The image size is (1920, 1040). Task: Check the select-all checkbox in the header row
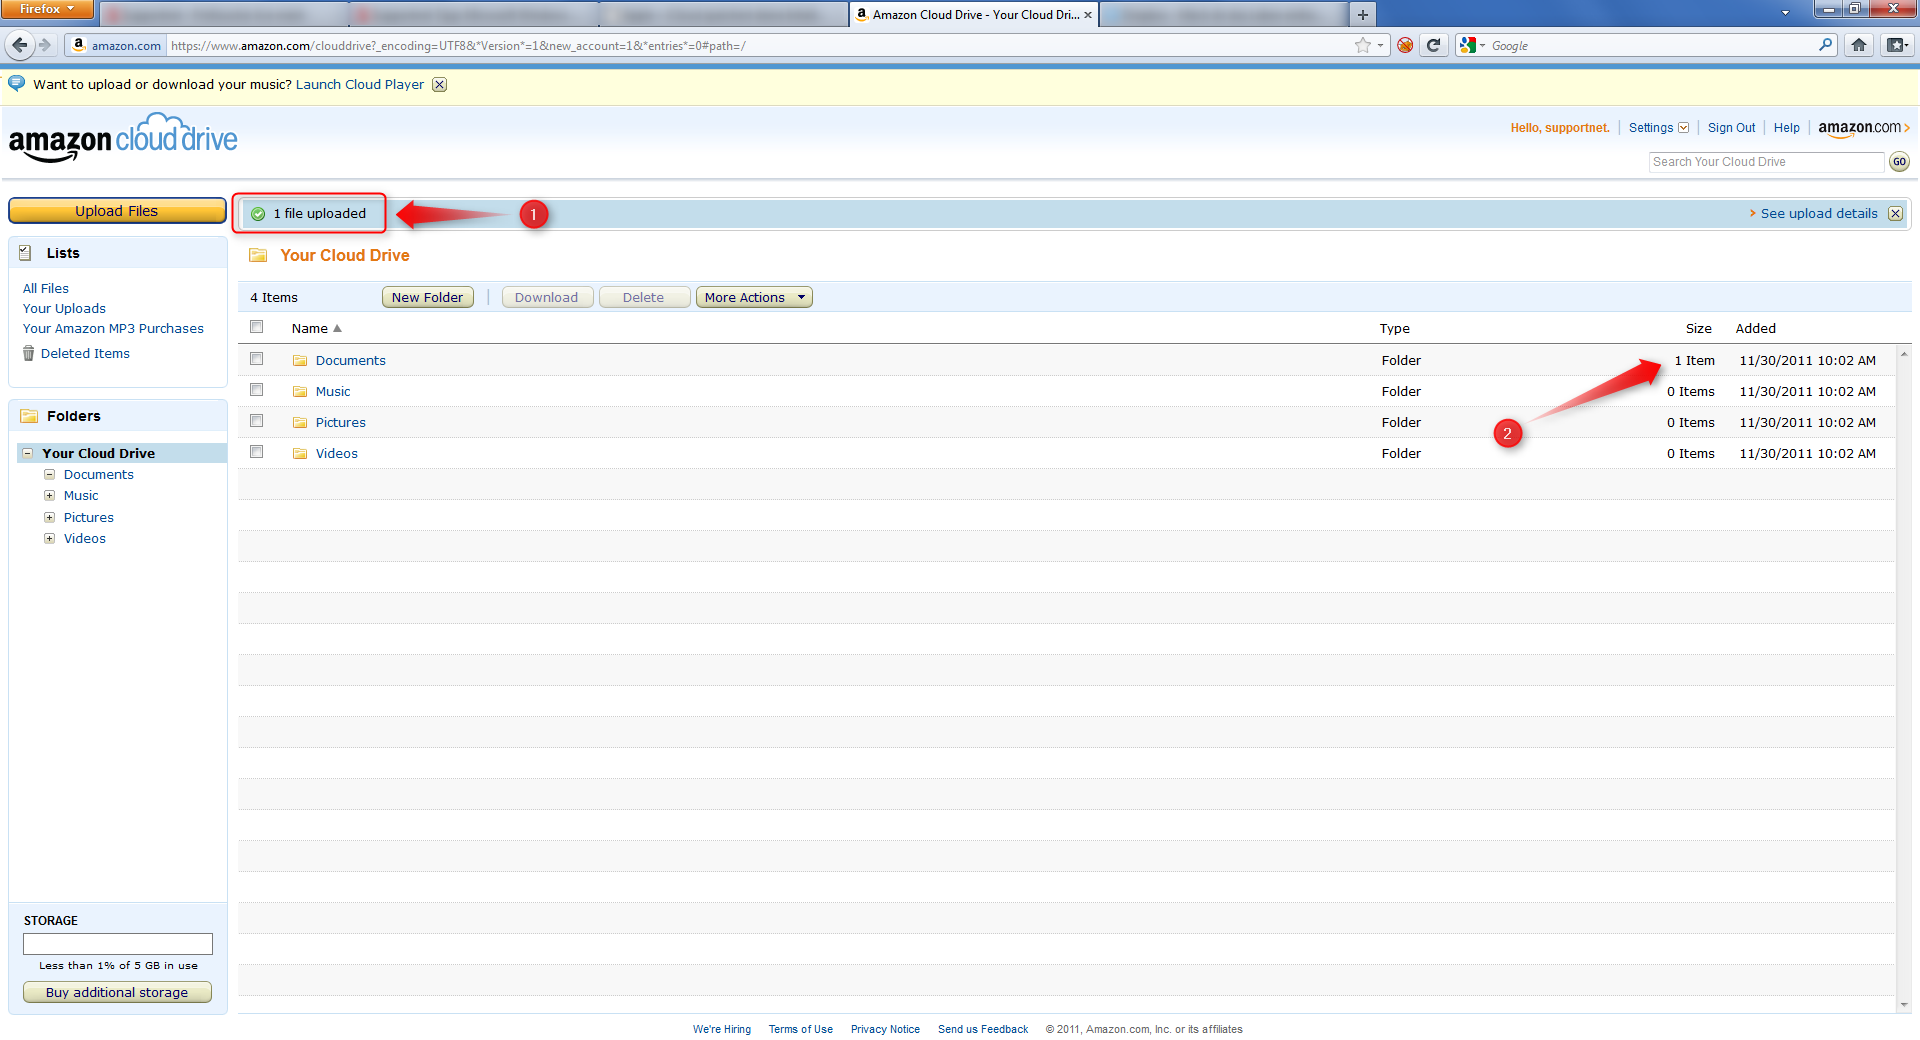point(256,326)
